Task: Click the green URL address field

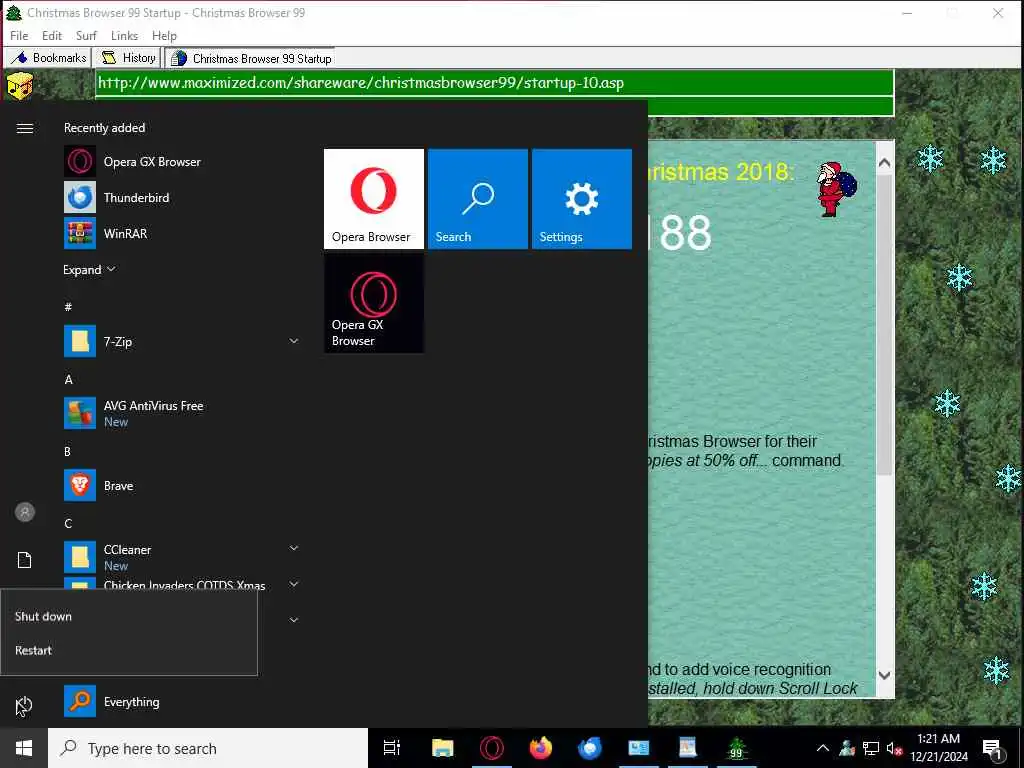Action: tap(494, 83)
